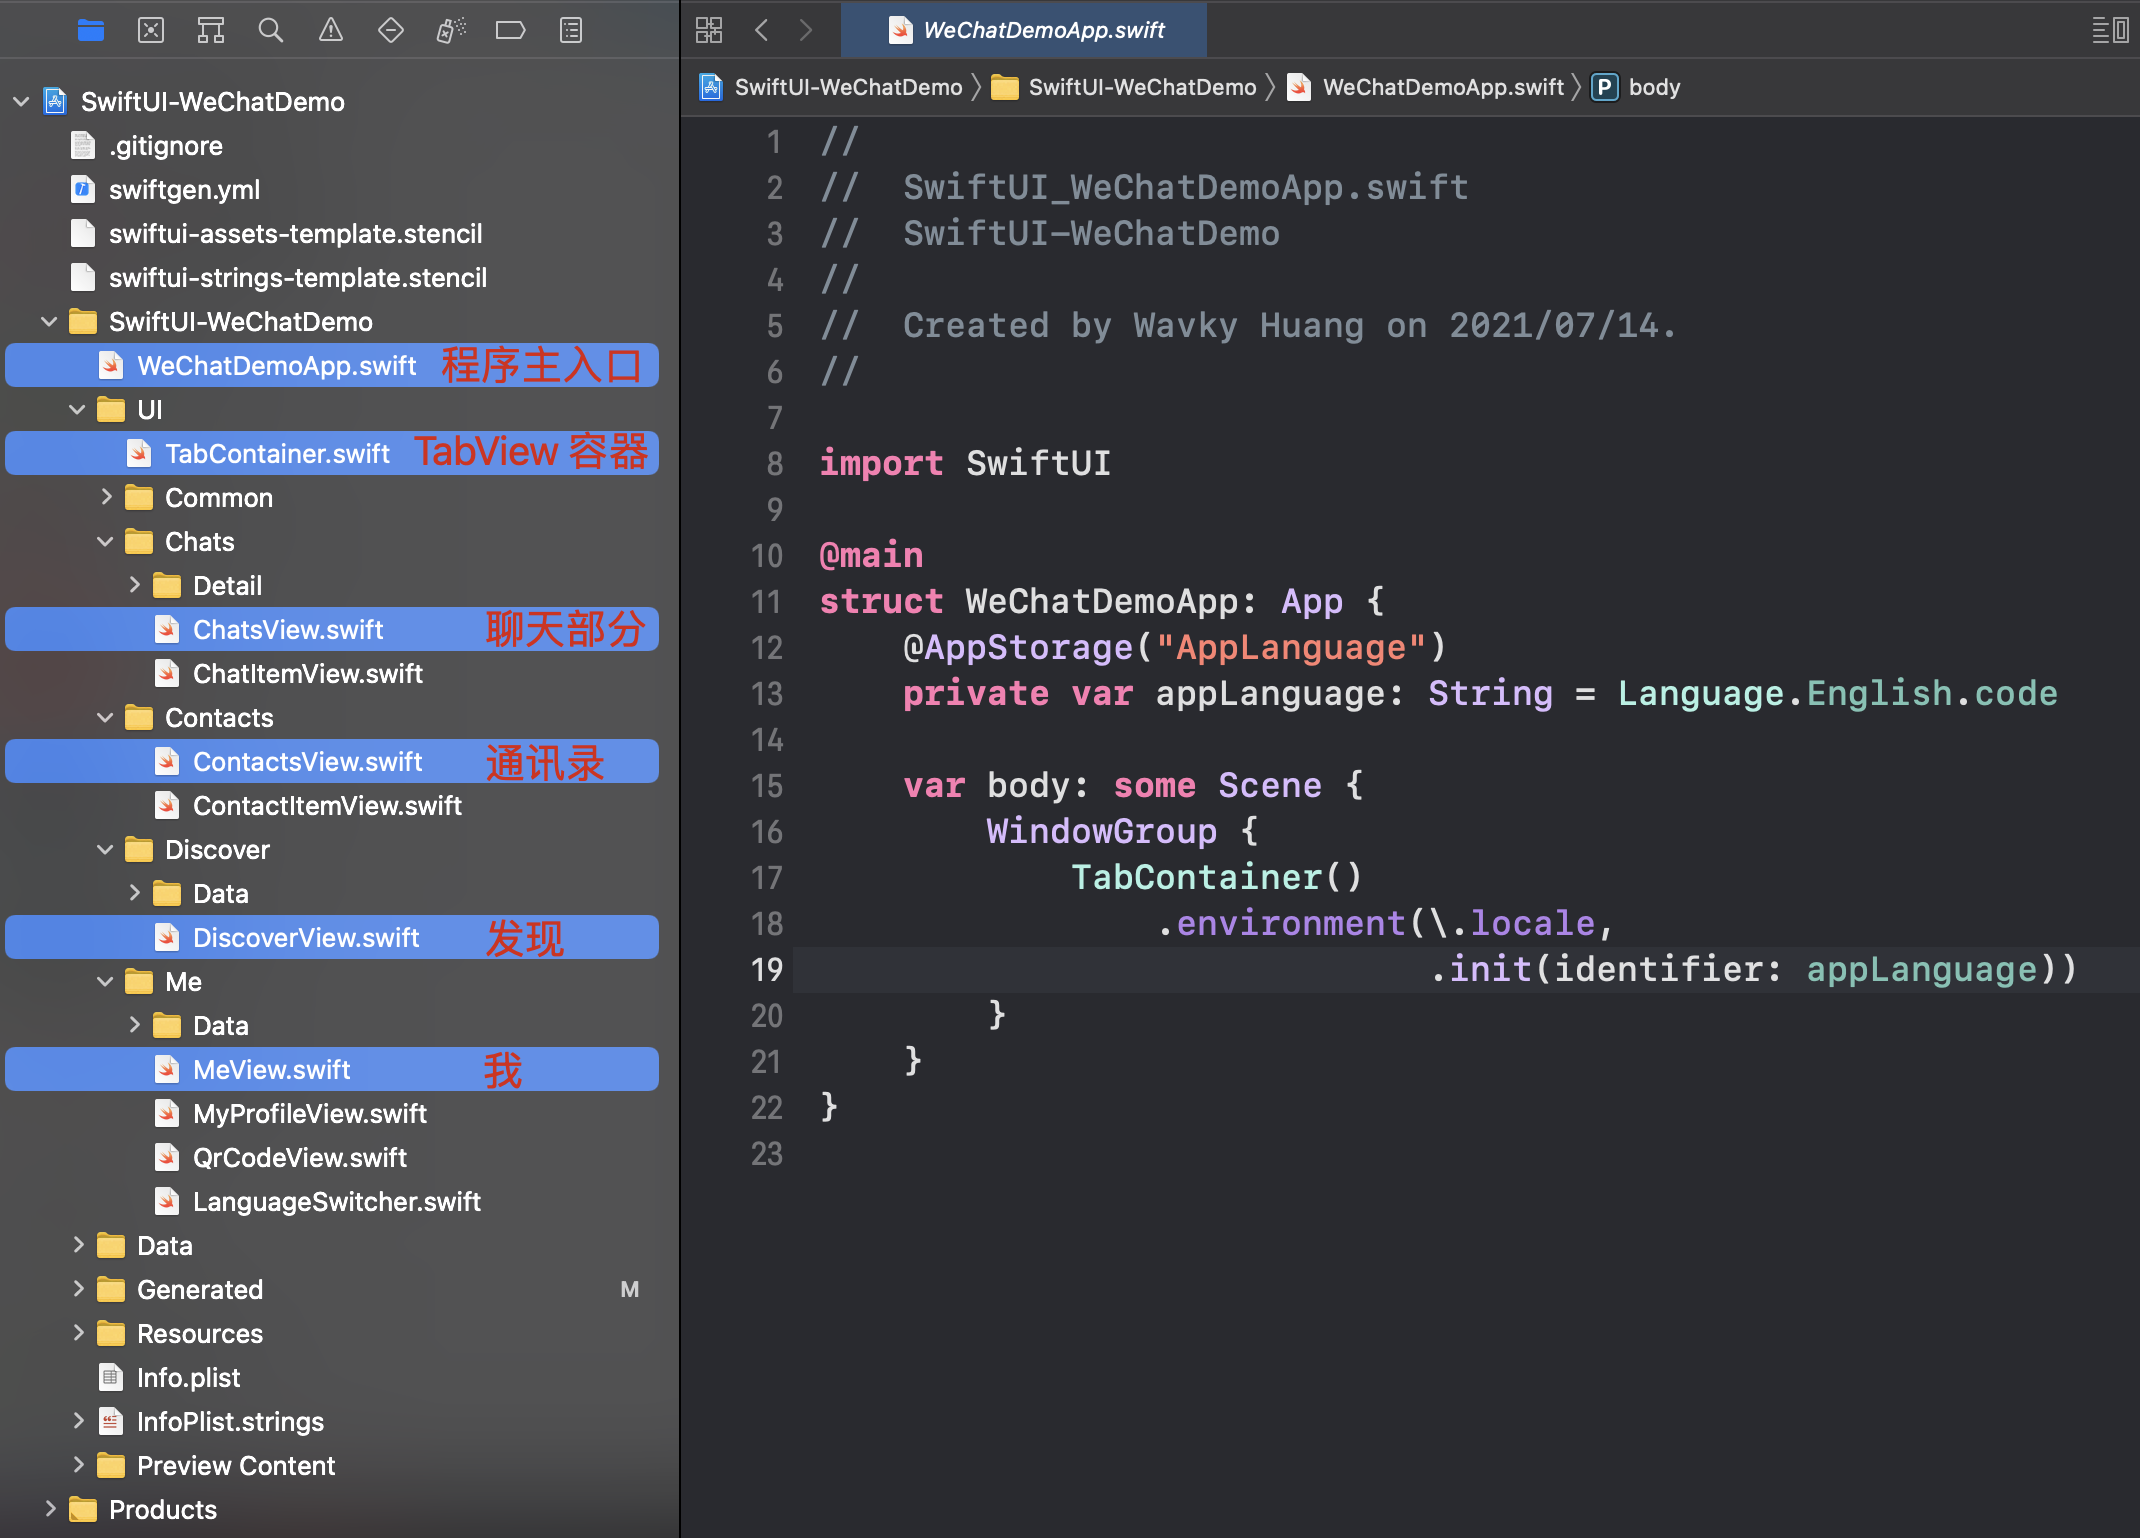2140x1538 pixels.
Task: Go back with the left arrow
Action: point(762,30)
